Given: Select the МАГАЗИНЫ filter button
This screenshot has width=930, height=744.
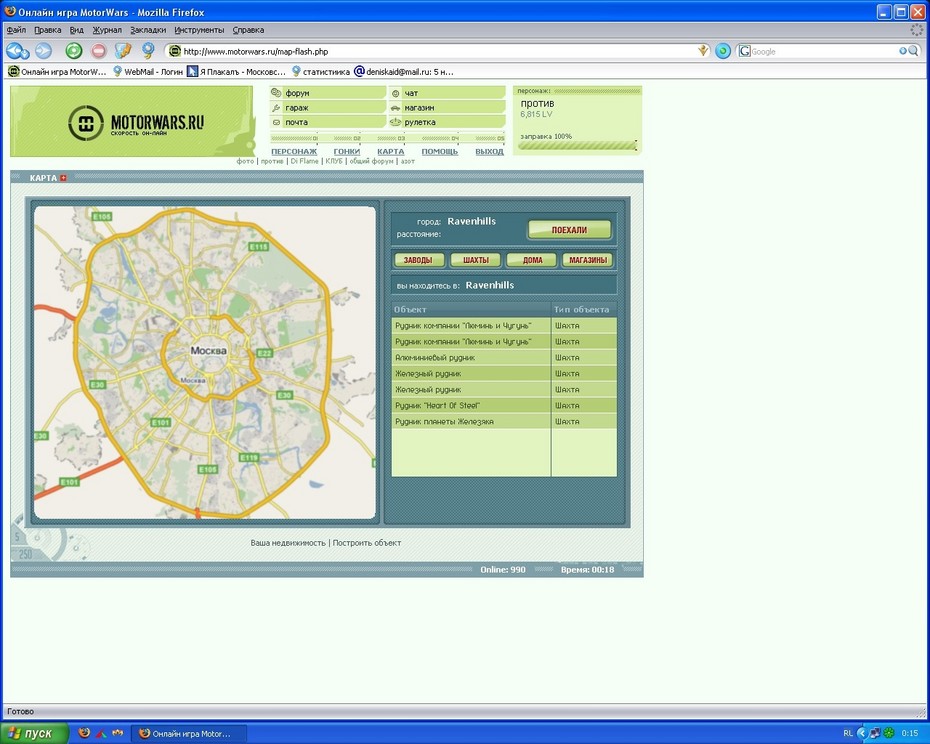Looking at the screenshot, I should (x=587, y=260).
